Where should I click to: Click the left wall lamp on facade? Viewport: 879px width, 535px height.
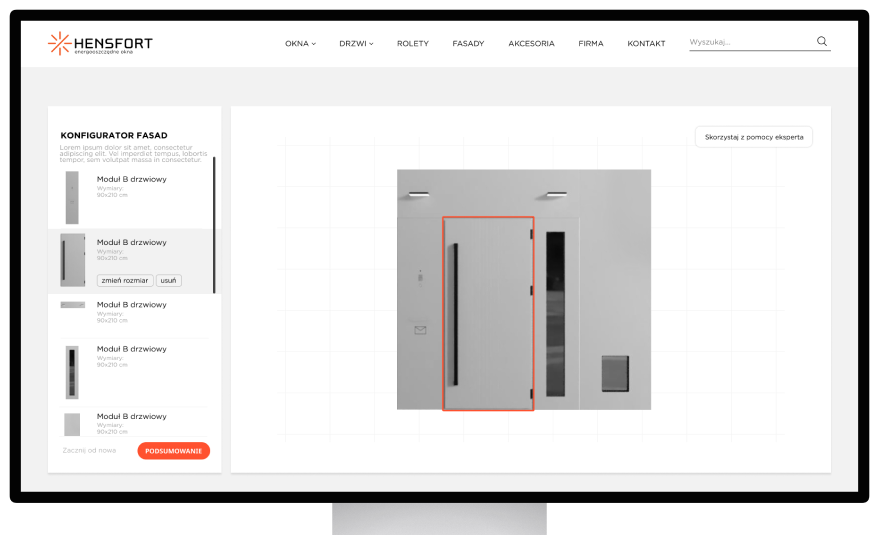418,193
